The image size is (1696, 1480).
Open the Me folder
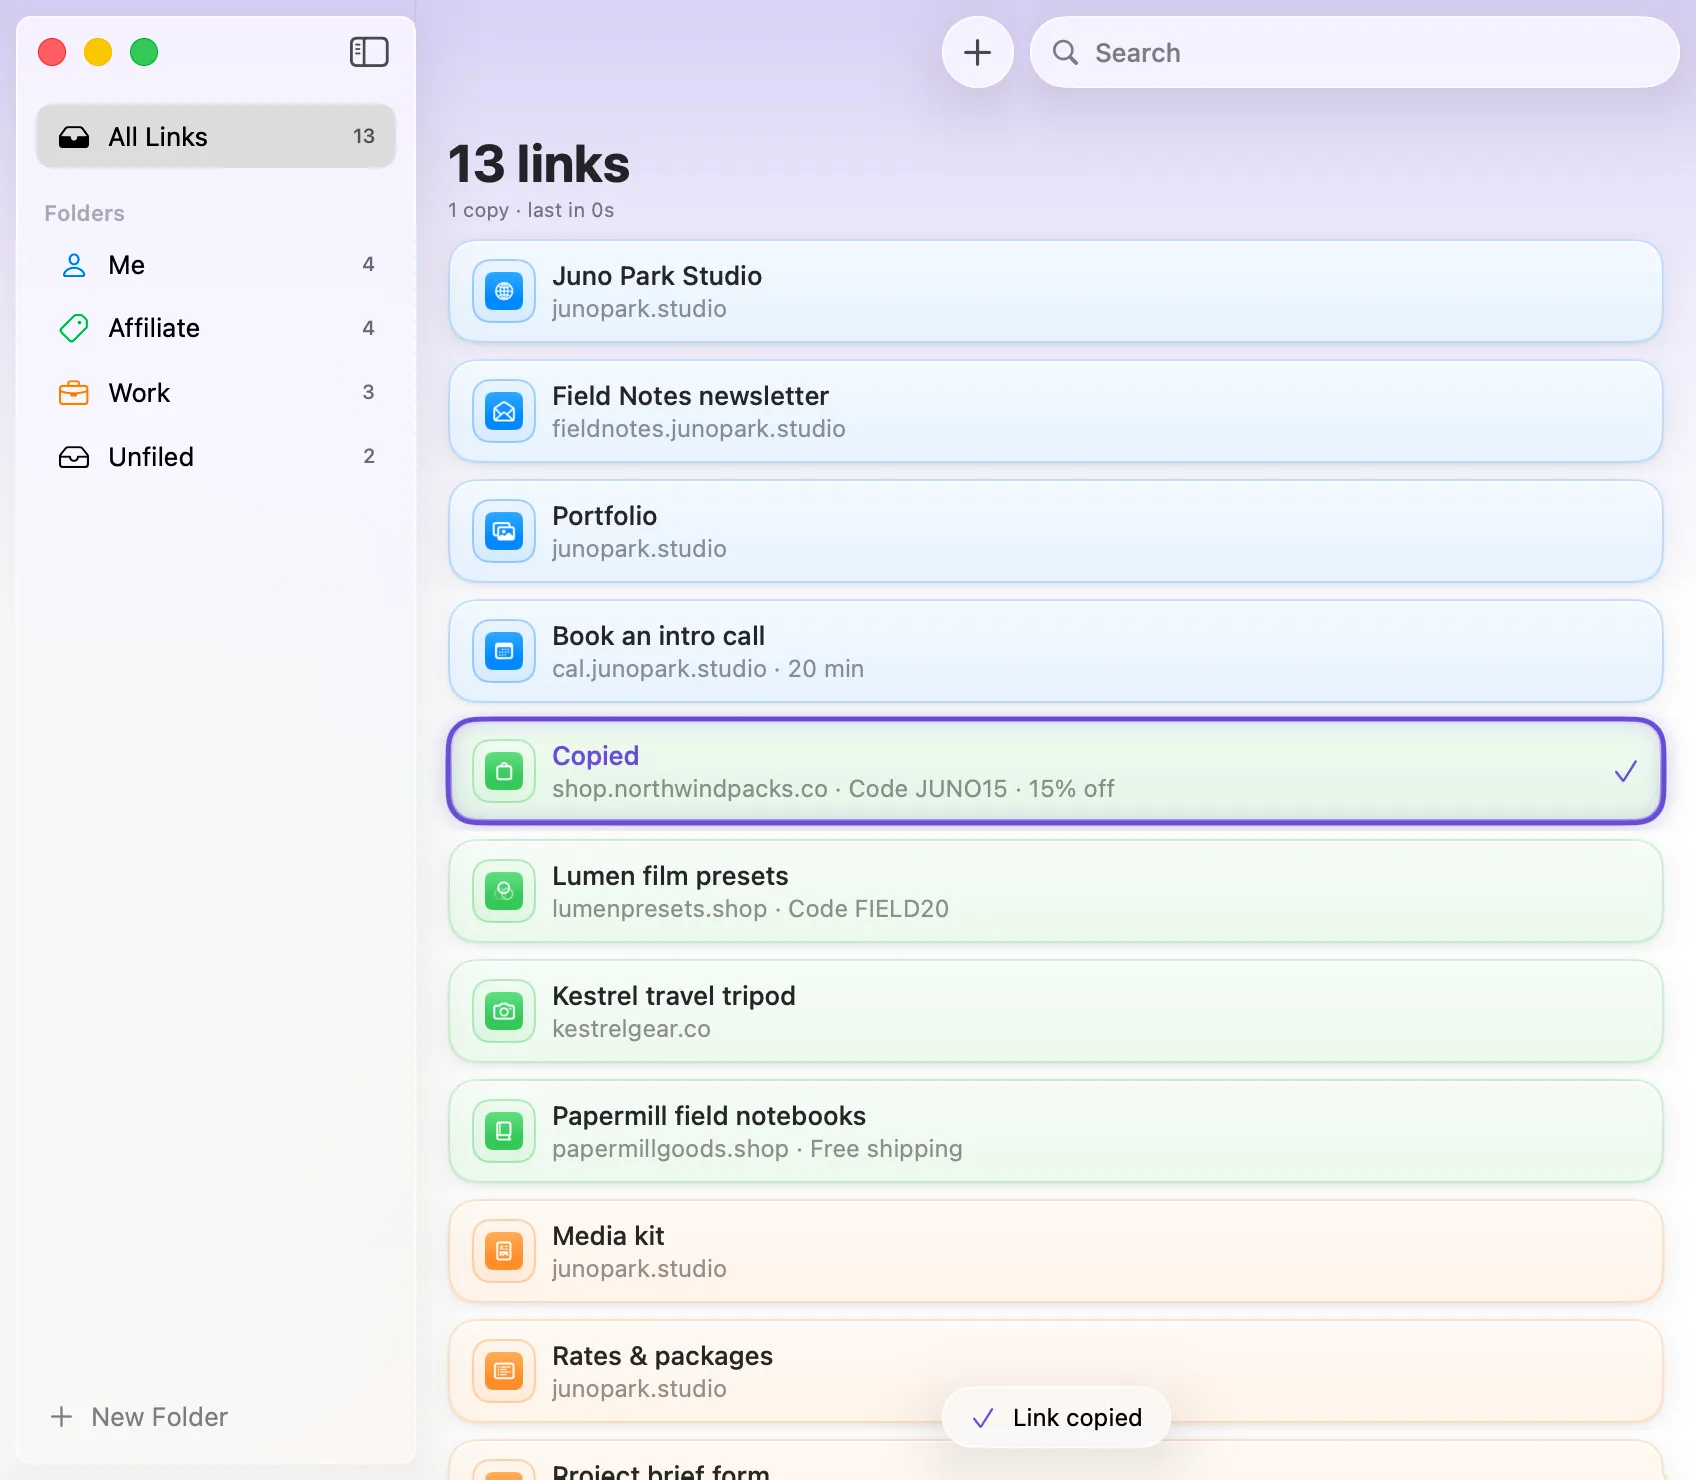[x=216, y=265]
